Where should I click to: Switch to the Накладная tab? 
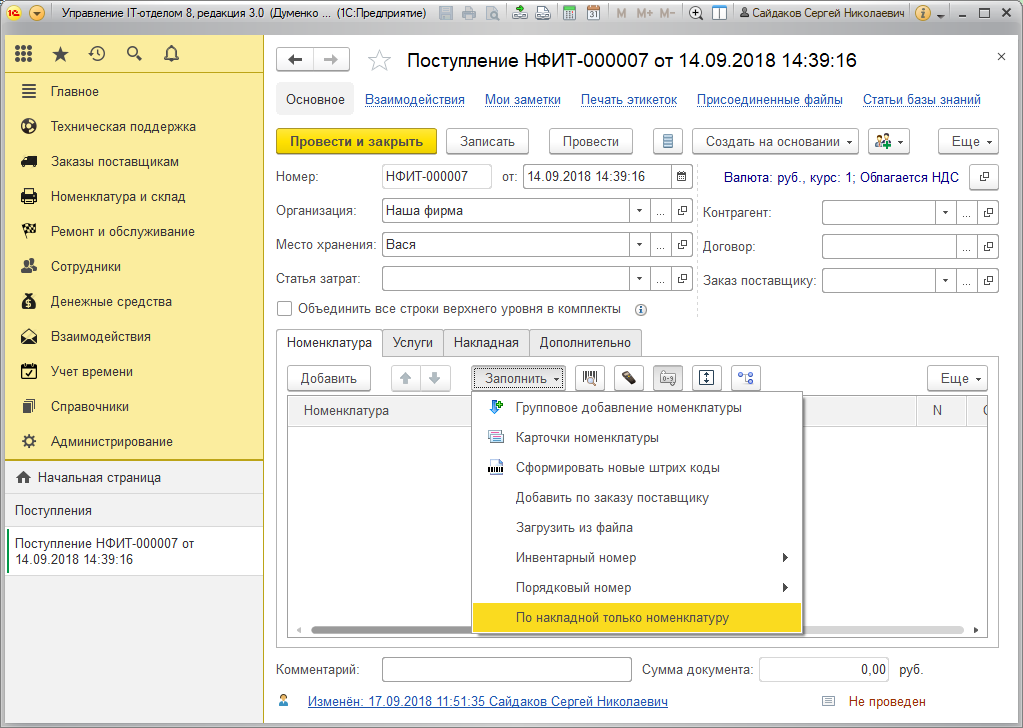[486, 343]
